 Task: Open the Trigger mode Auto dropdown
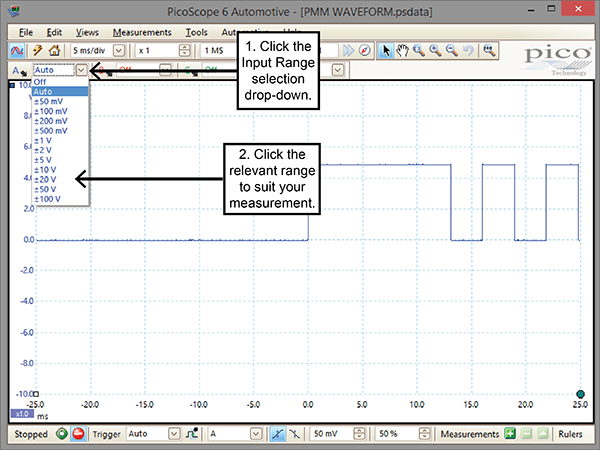pyautogui.click(x=174, y=434)
